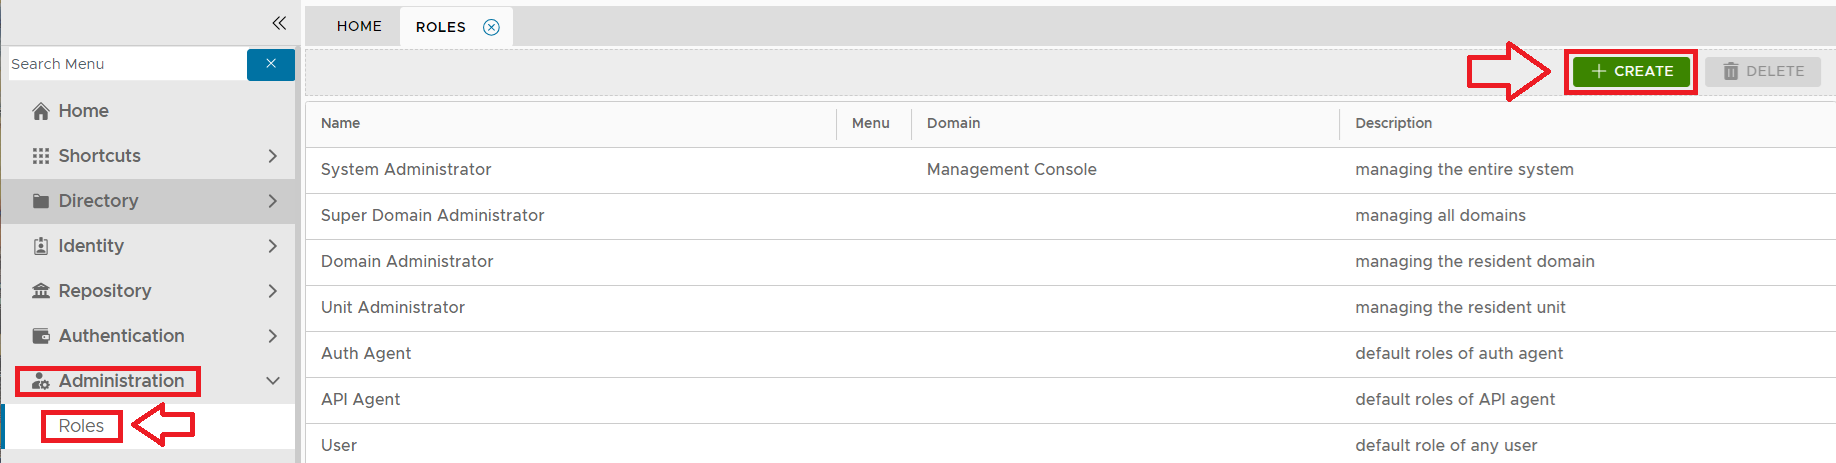Screen dimensions: 1836x463
Task: Switch to the HOME tab
Action: (x=359, y=26)
